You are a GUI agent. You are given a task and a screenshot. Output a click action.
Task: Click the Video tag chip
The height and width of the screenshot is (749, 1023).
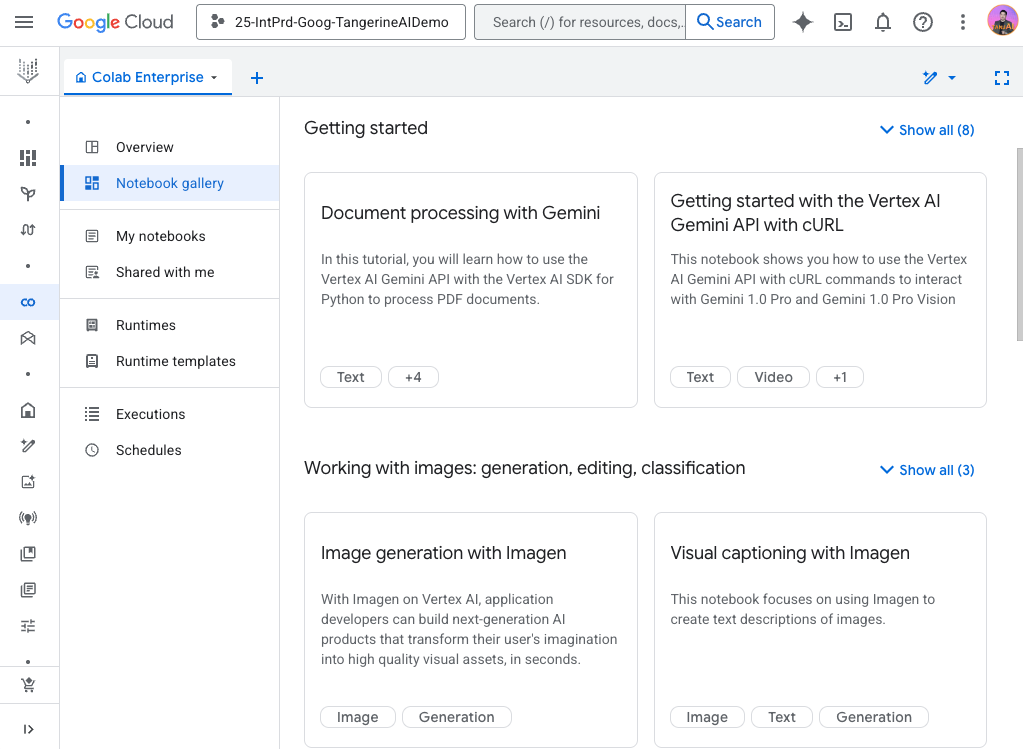773,377
